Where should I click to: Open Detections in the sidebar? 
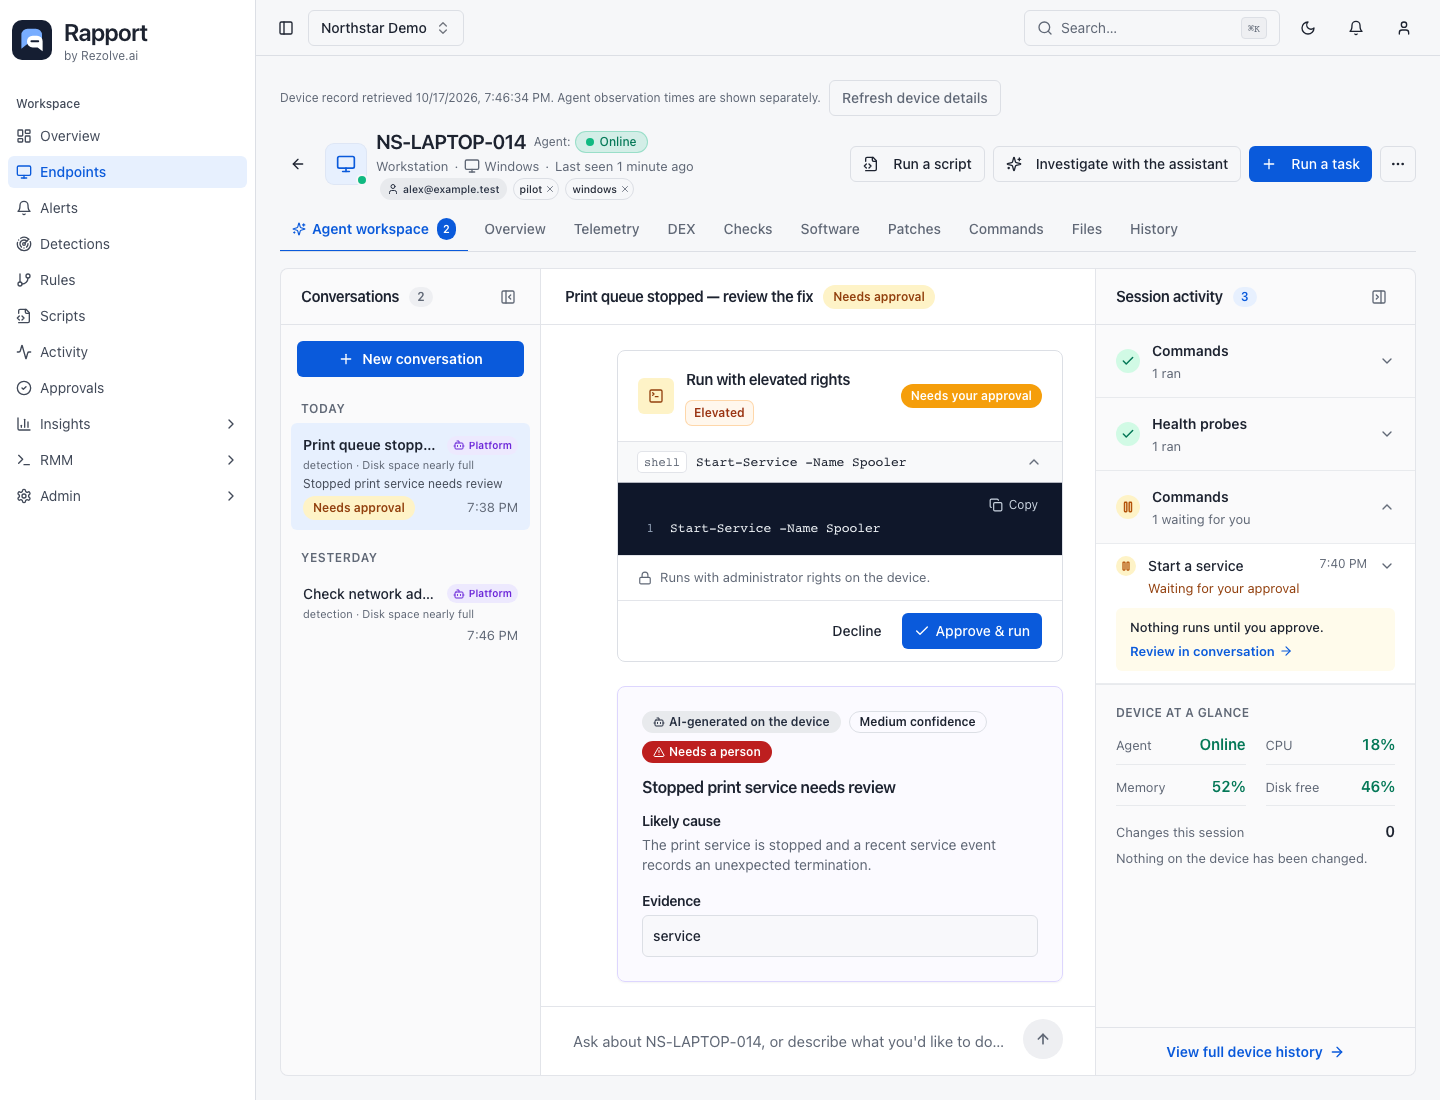pos(127,244)
